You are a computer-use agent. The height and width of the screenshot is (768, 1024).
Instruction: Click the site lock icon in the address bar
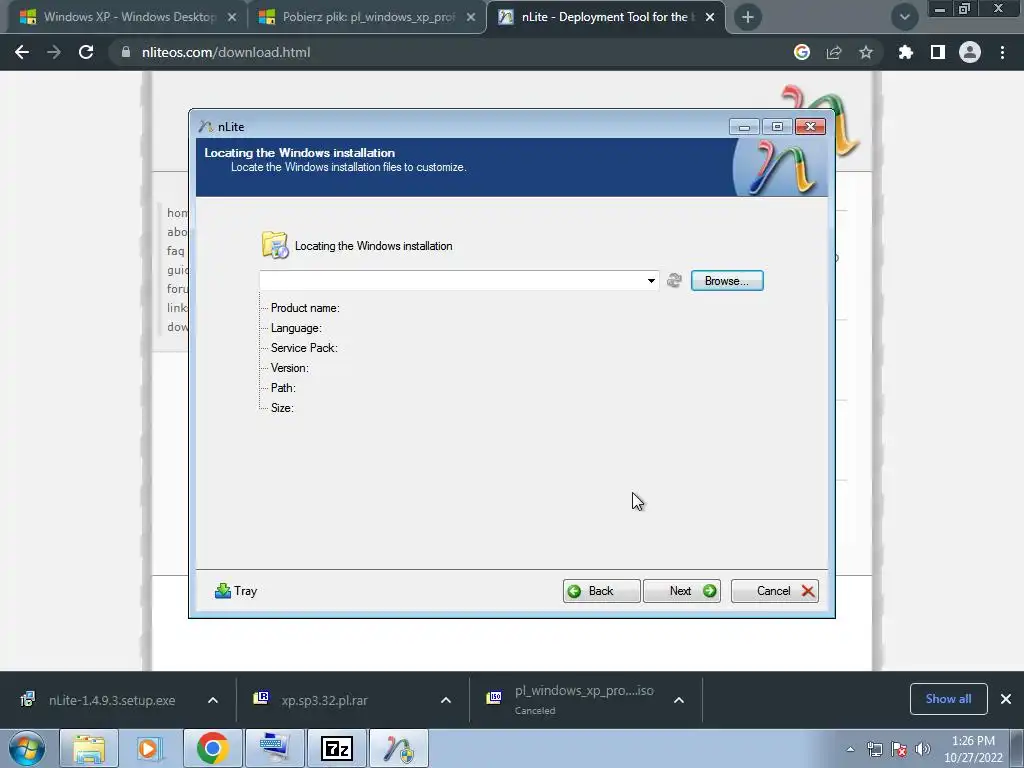(126, 52)
